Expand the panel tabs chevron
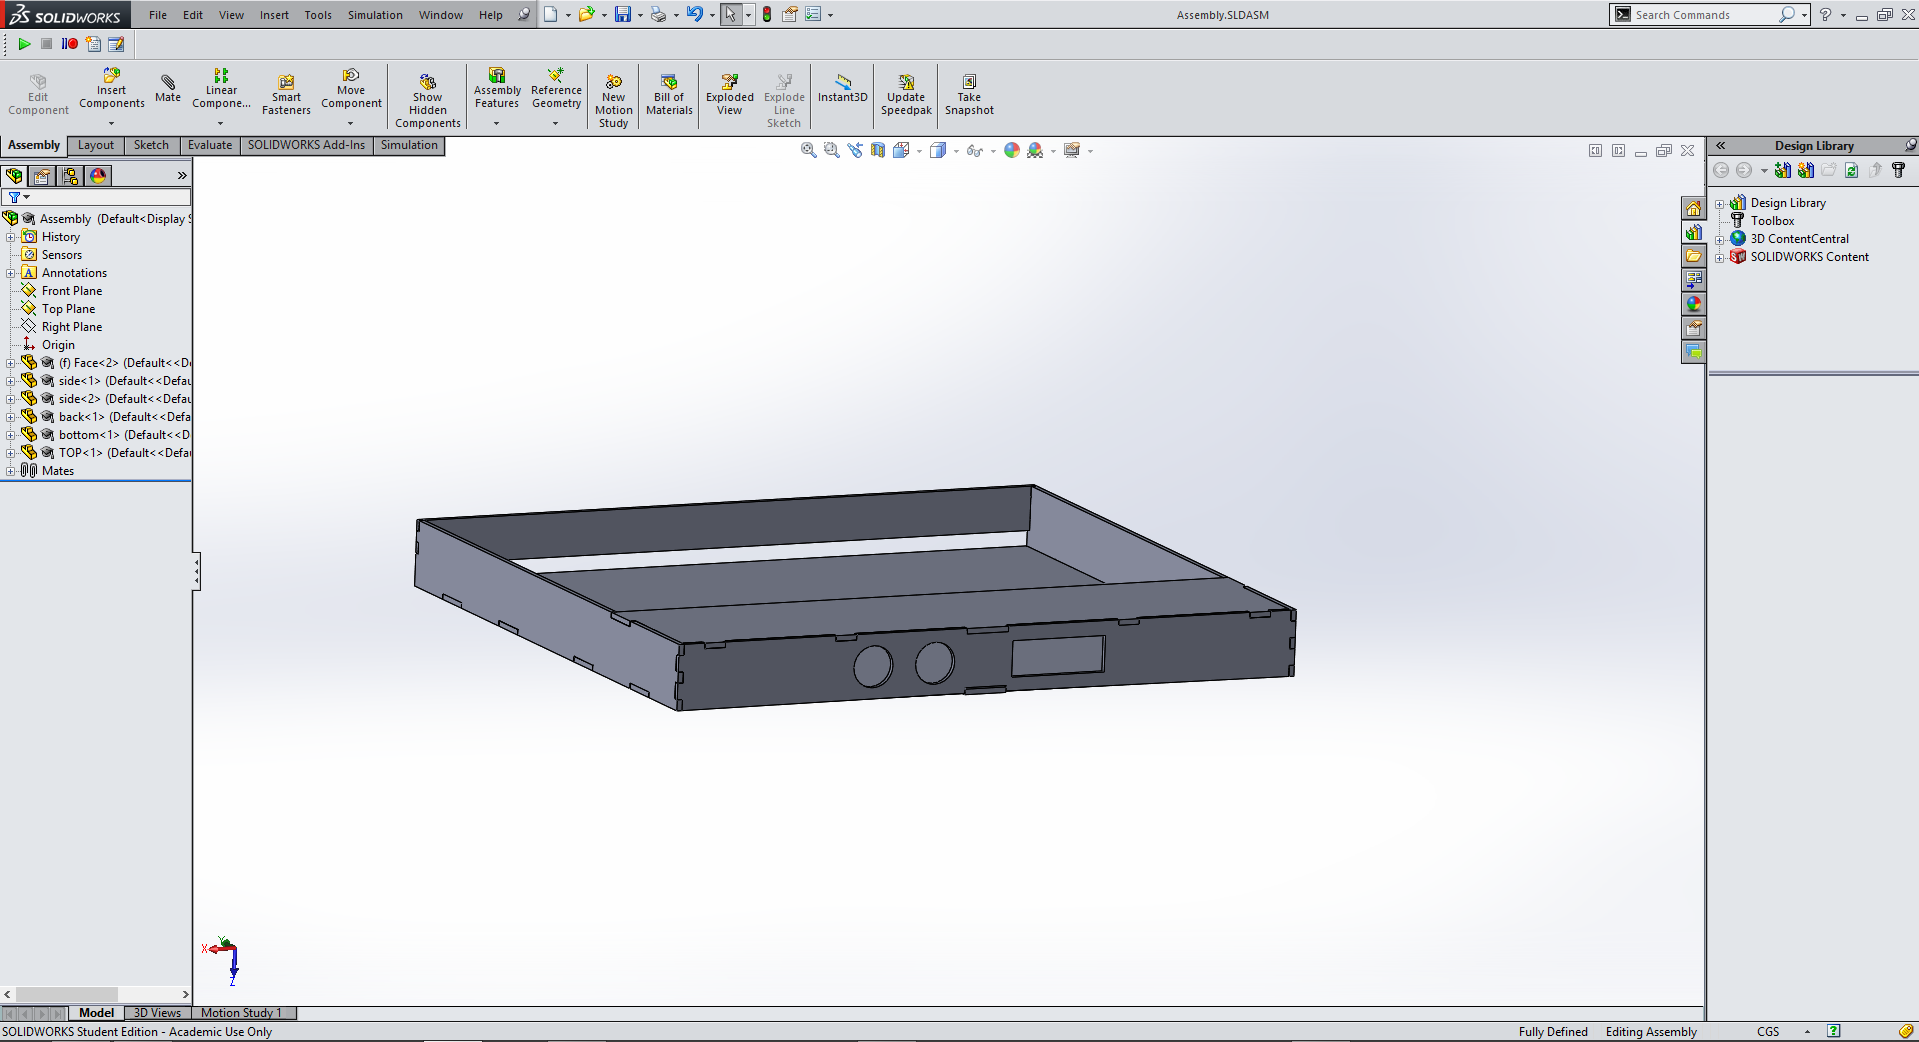This screenshot has height=1042, width=1919. [182, 176]
